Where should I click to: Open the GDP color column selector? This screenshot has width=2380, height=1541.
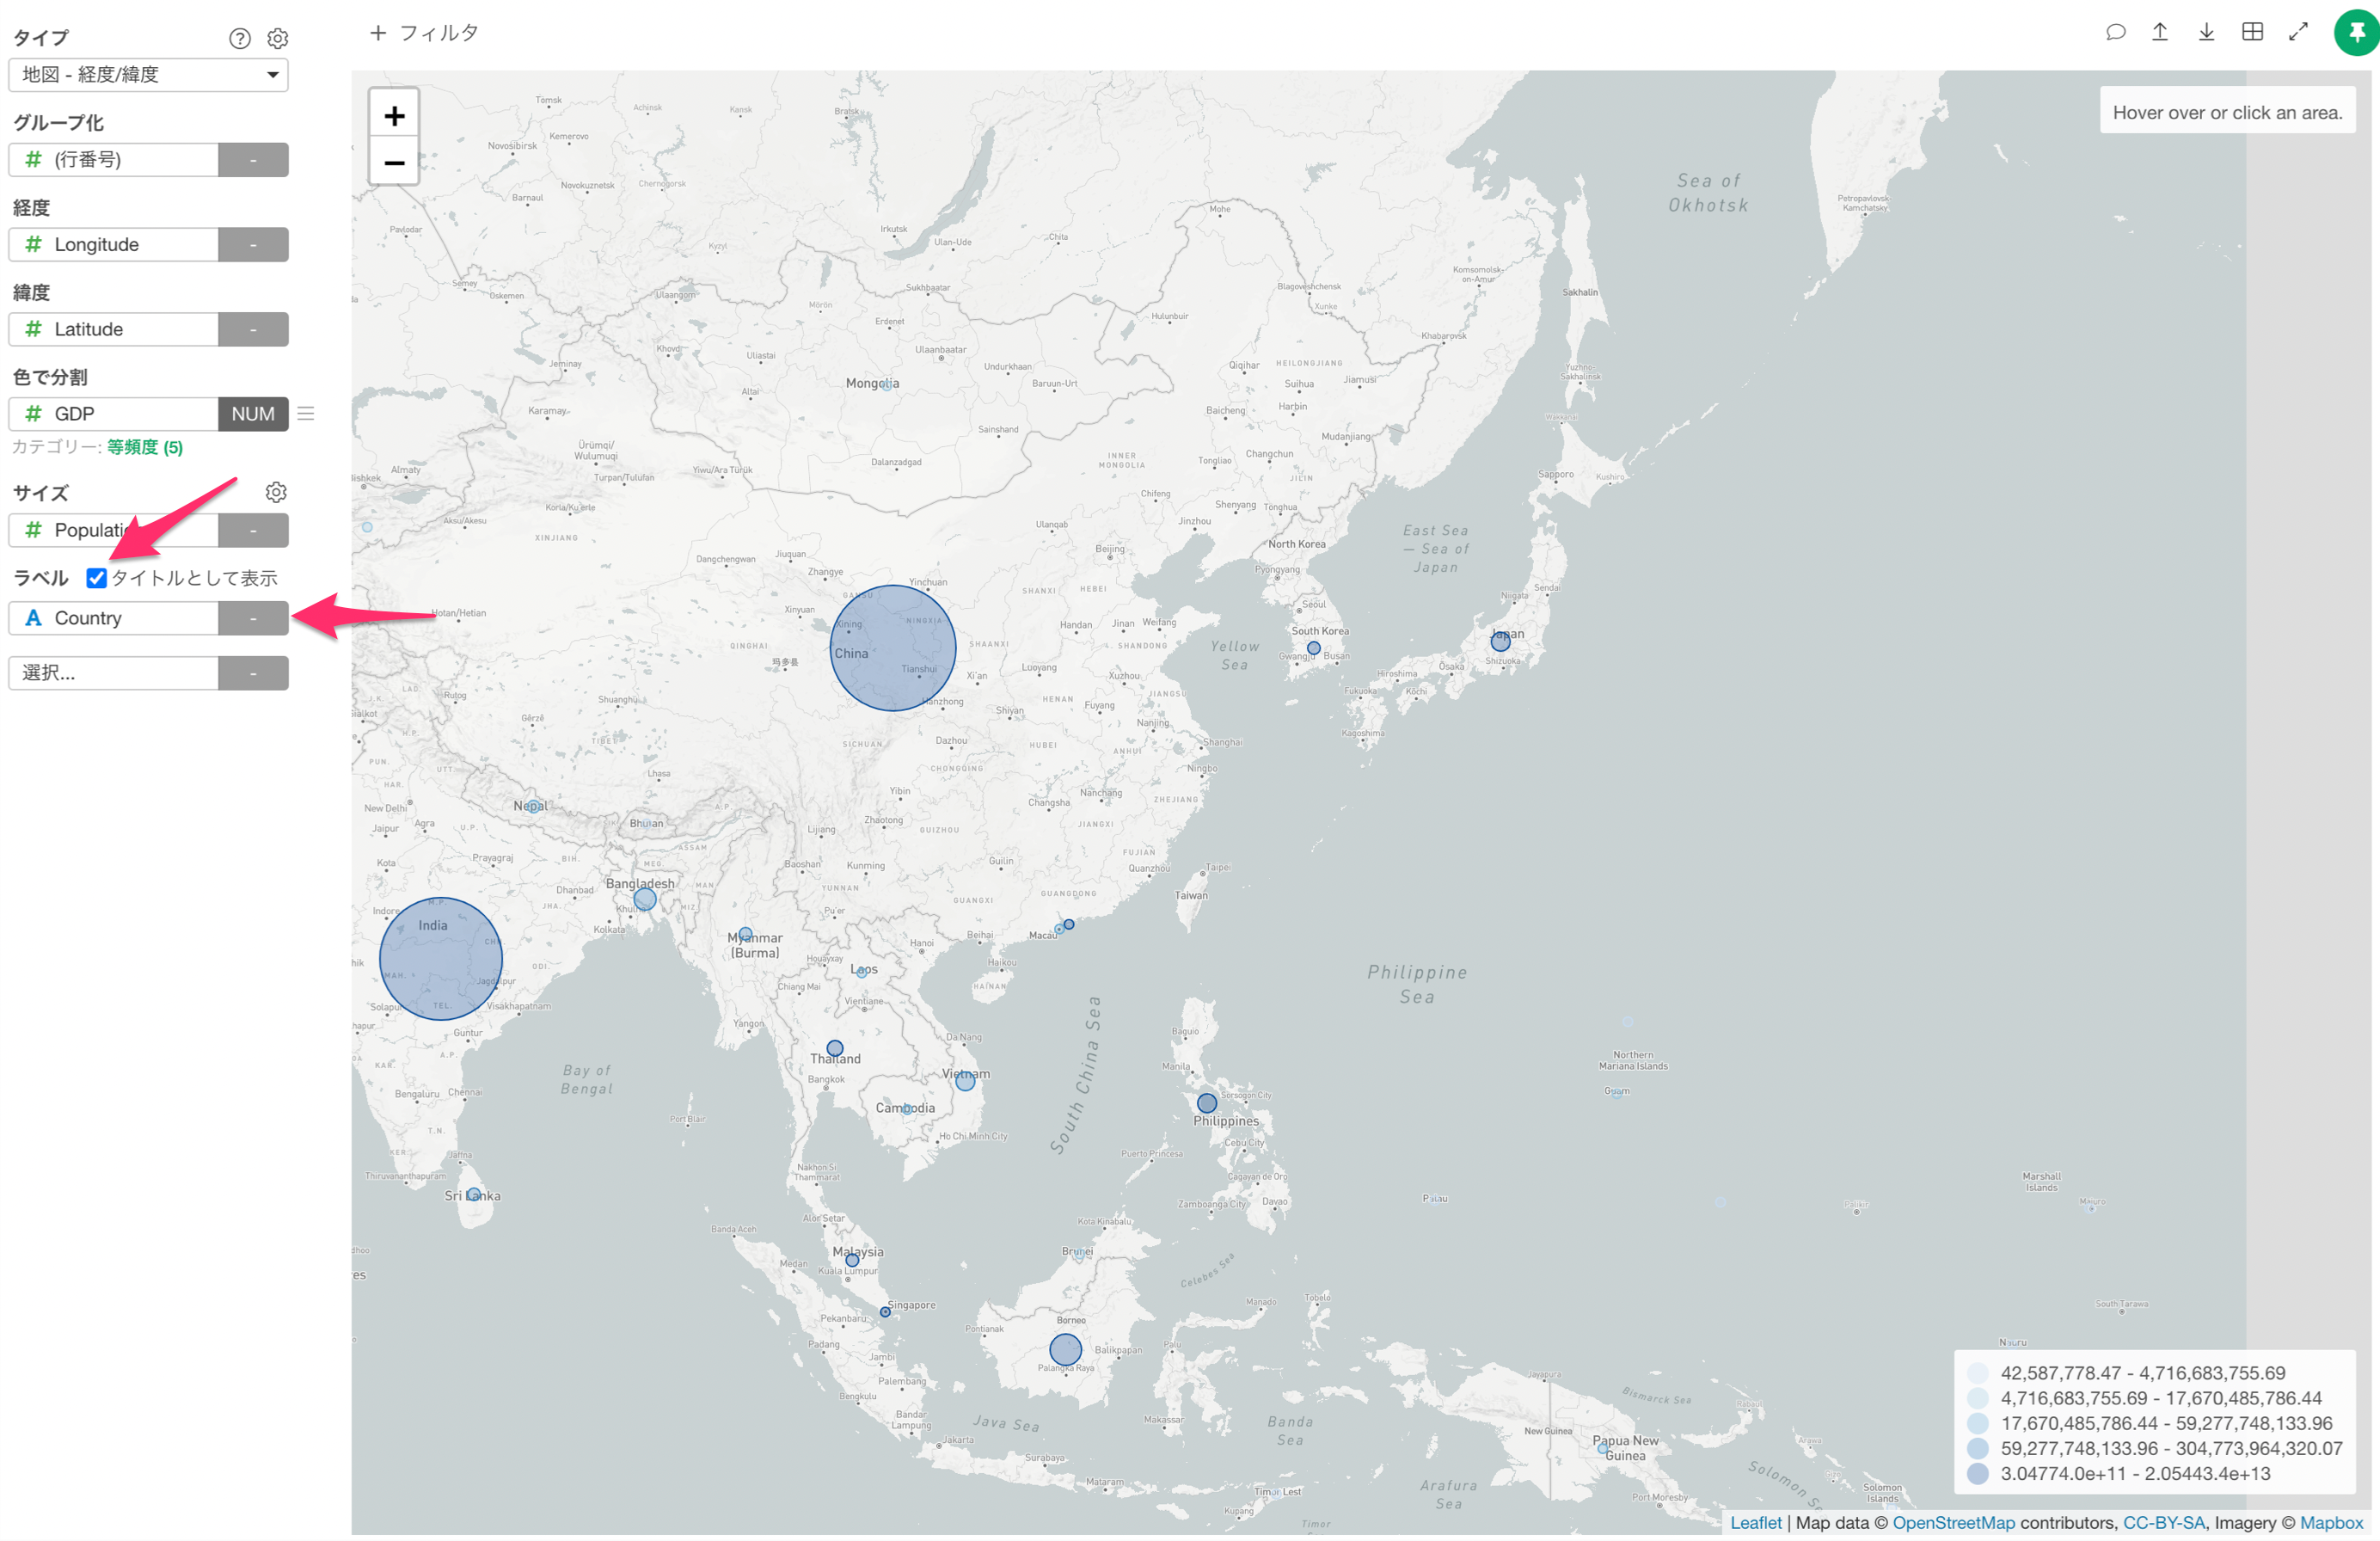(113, 414)
